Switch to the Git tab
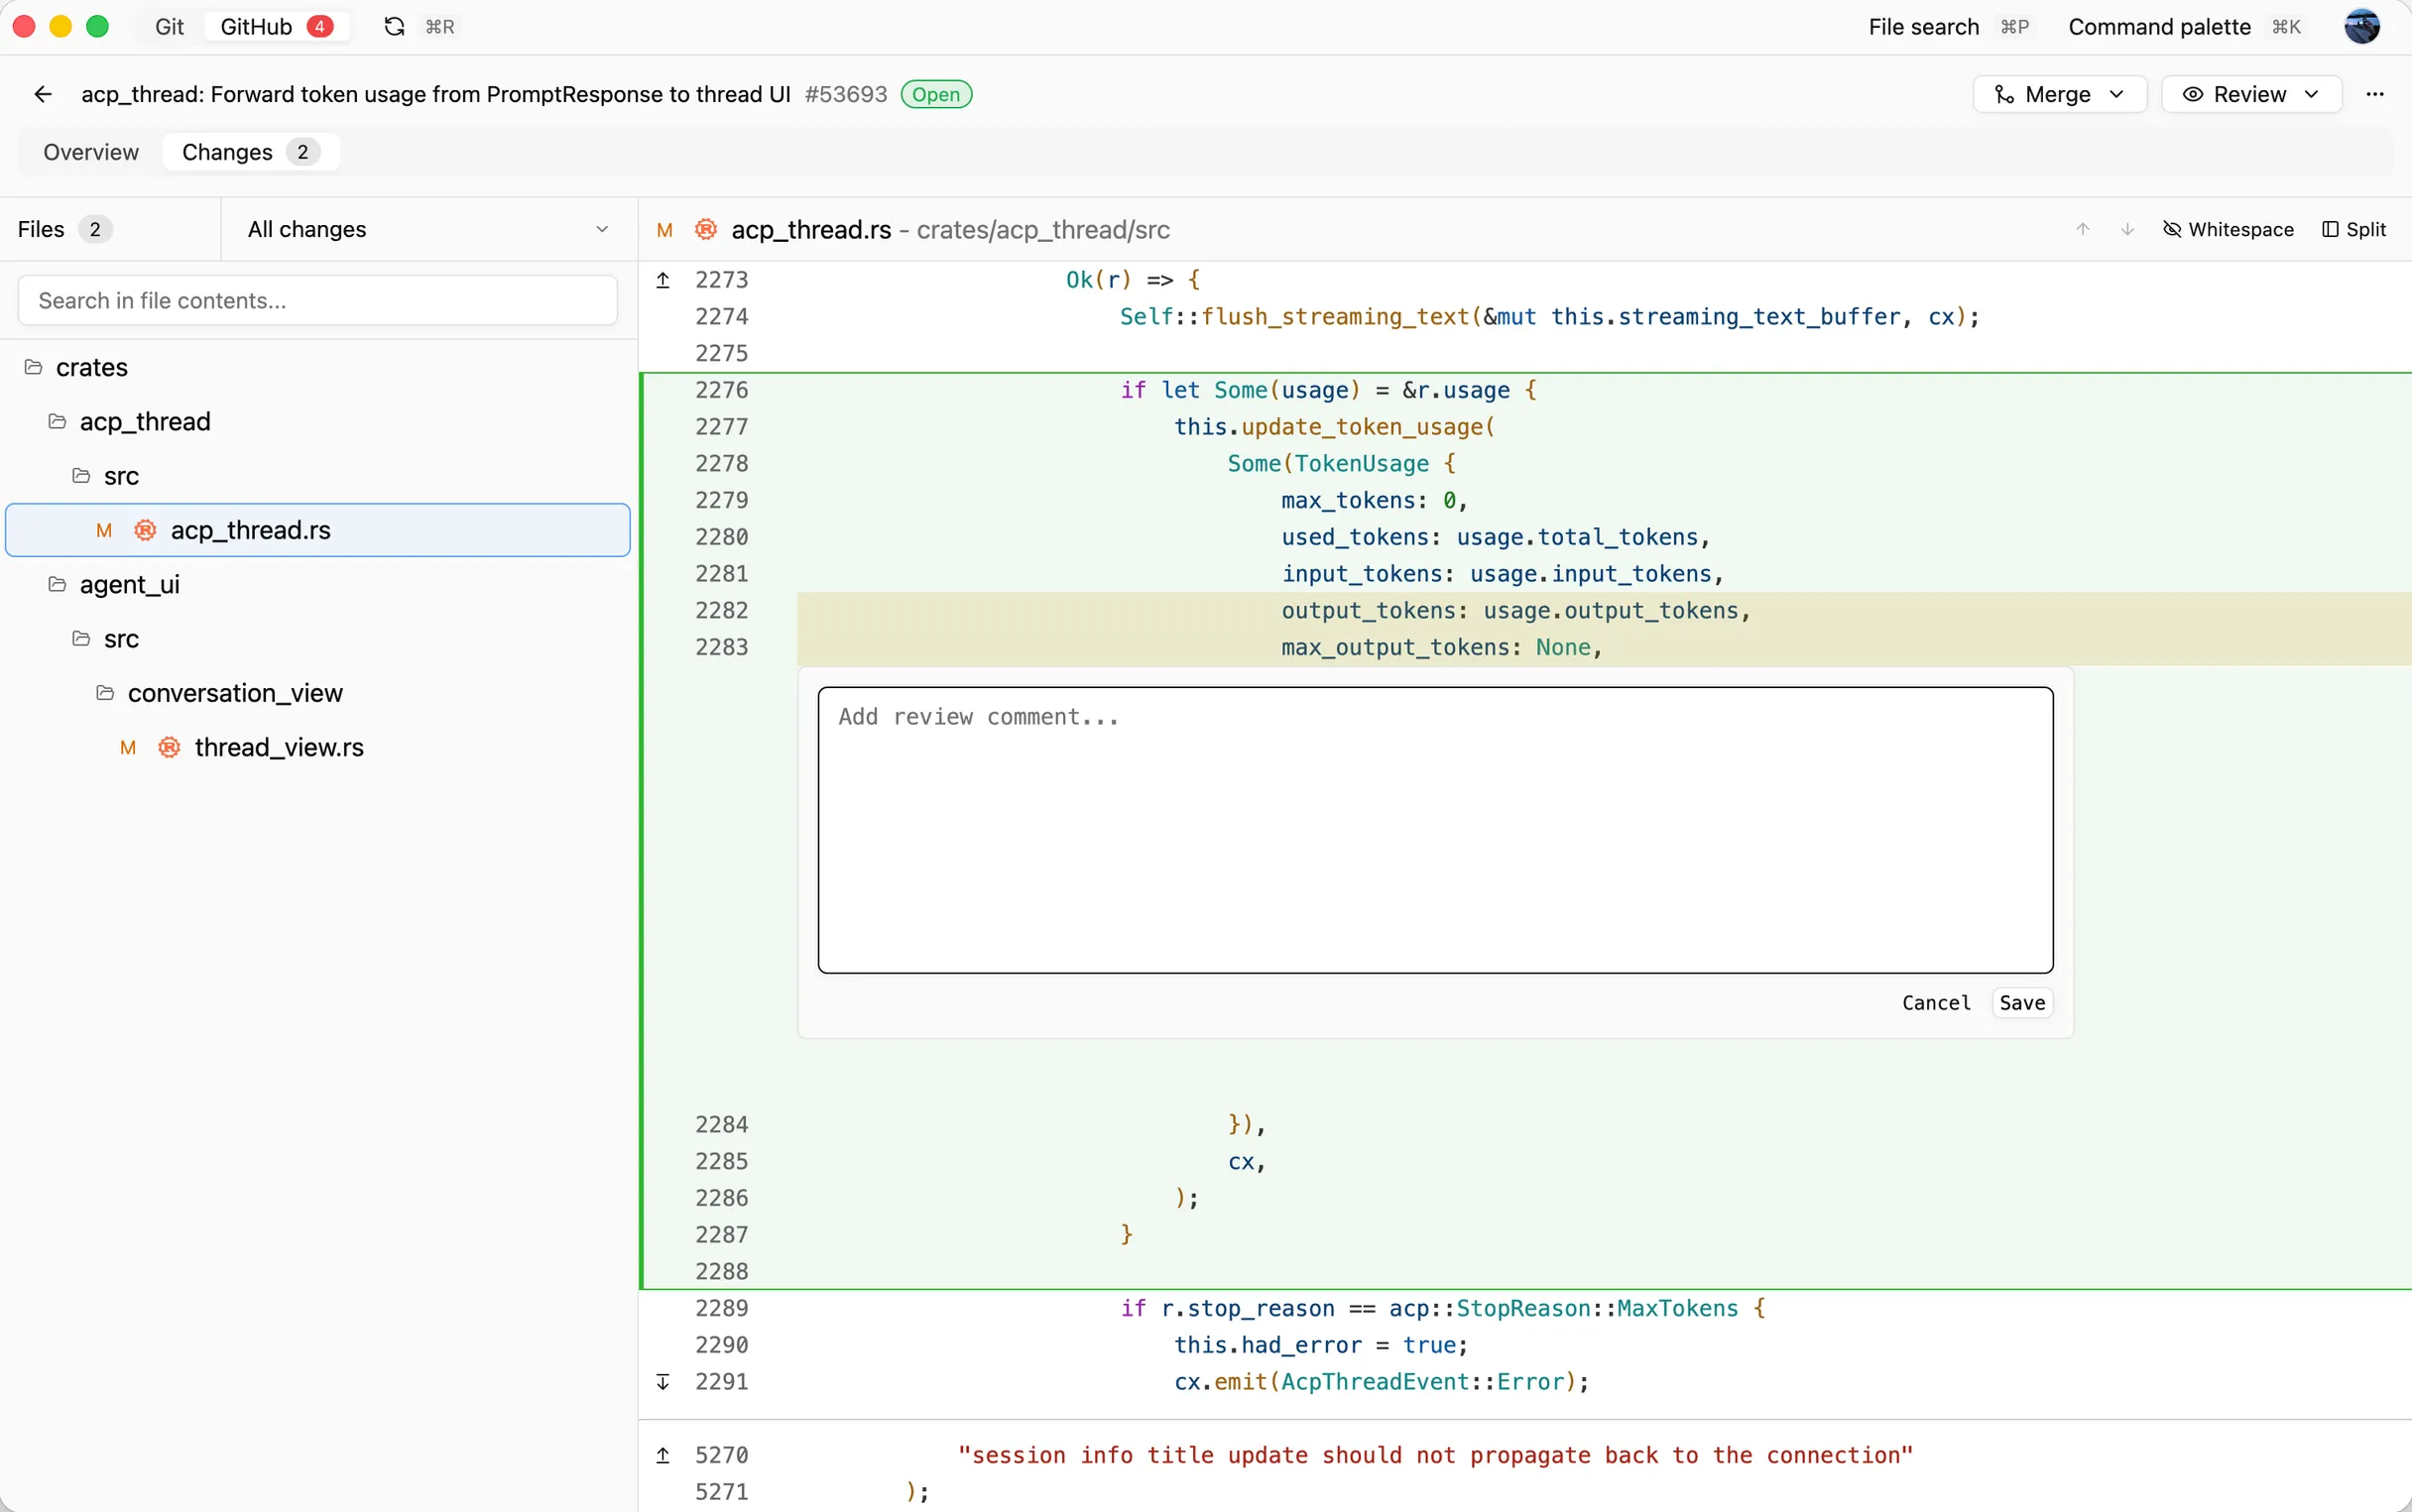The image size is (2412, 1512). pyautogui.click(x=168, y=26)
